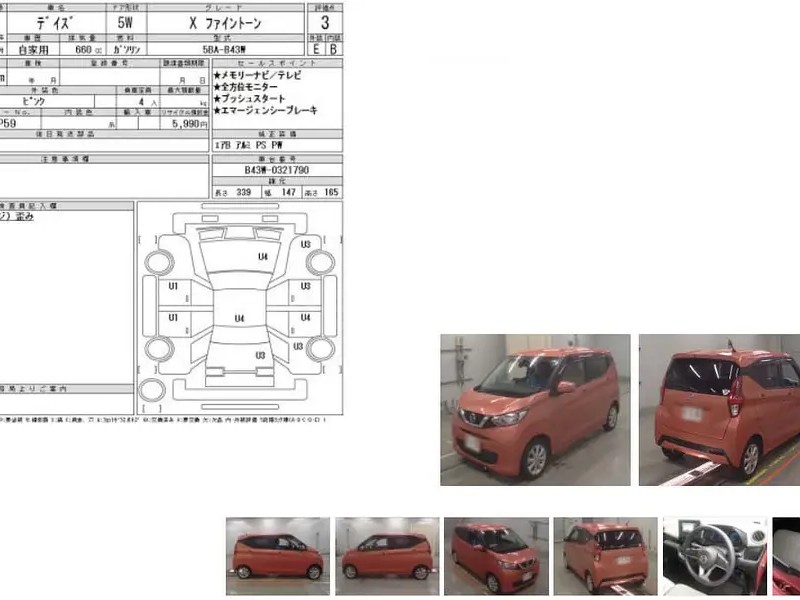Click the ★メモリーナビ/テレビ sales point
The height and width of the screenshot is (600, 800).
click(x=258, y=75)
